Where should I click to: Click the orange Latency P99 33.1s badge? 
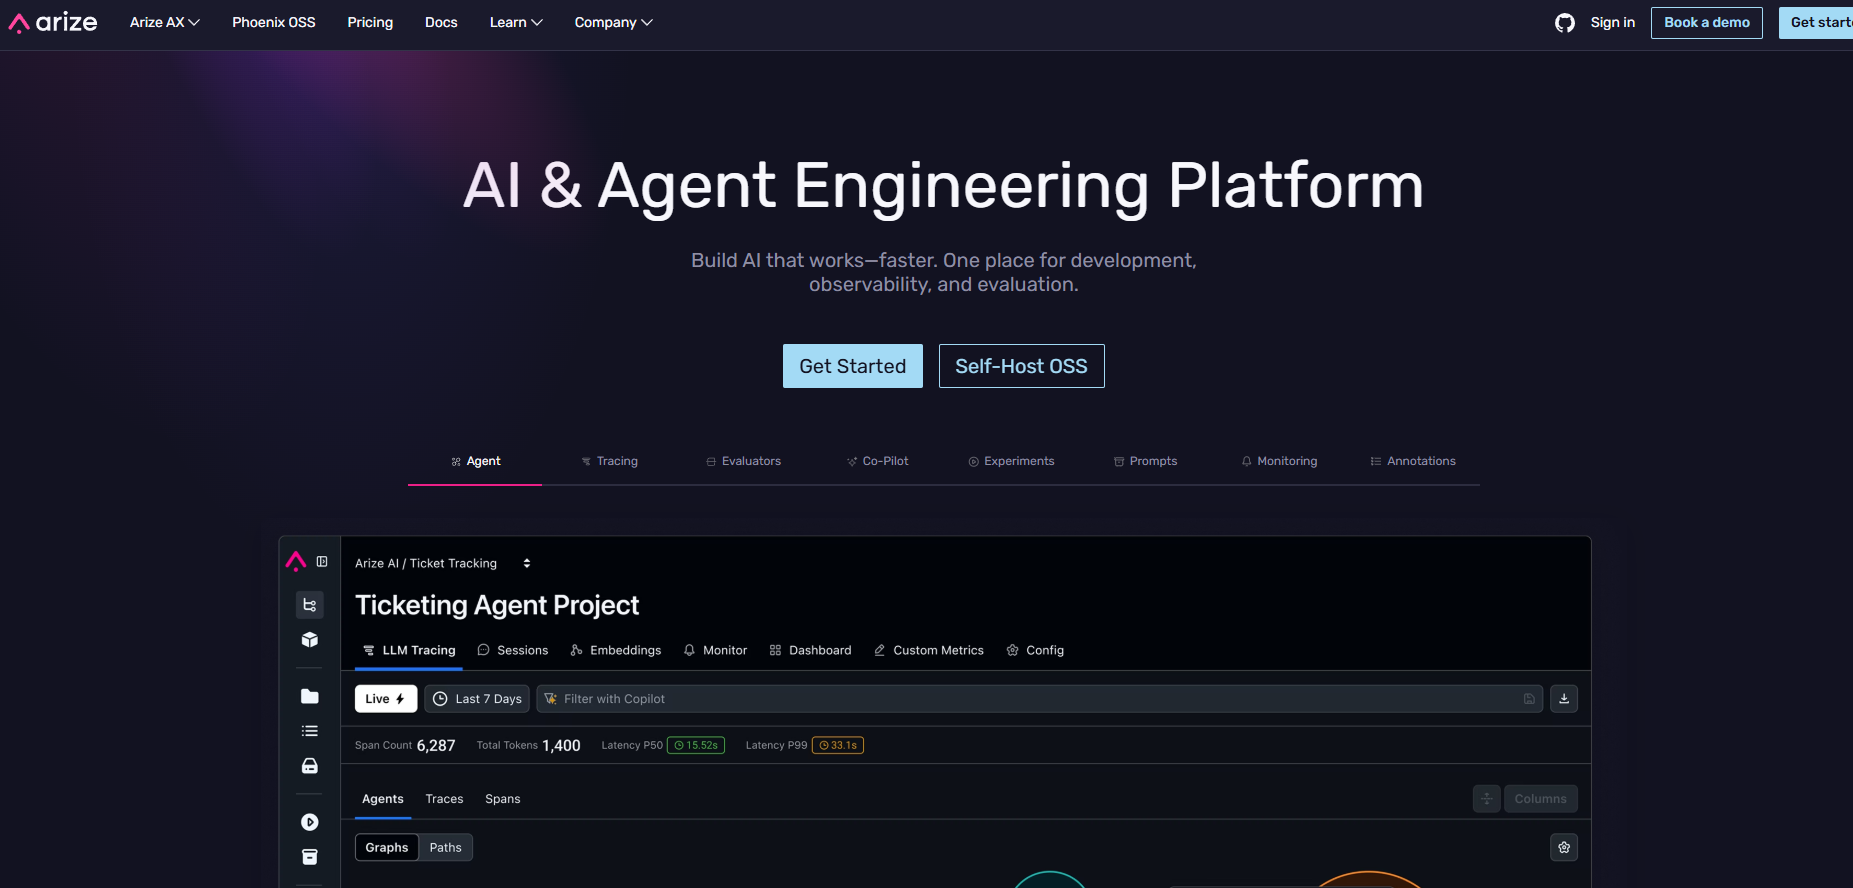pyautogui.click(x=838, y=745)
